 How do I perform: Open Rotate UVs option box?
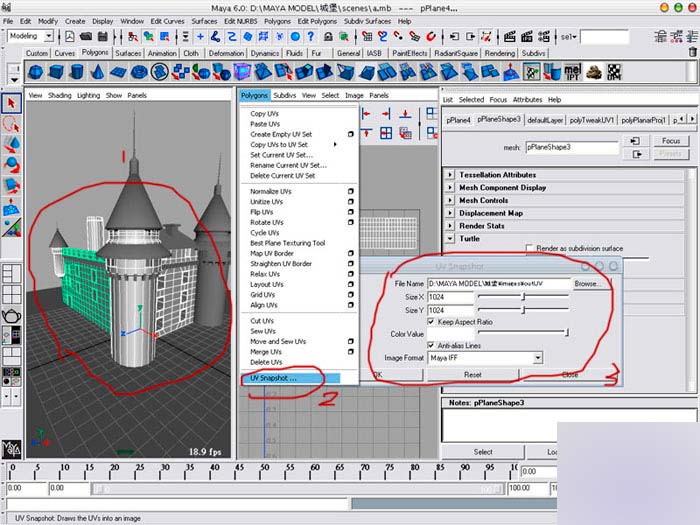click(350, 222)
